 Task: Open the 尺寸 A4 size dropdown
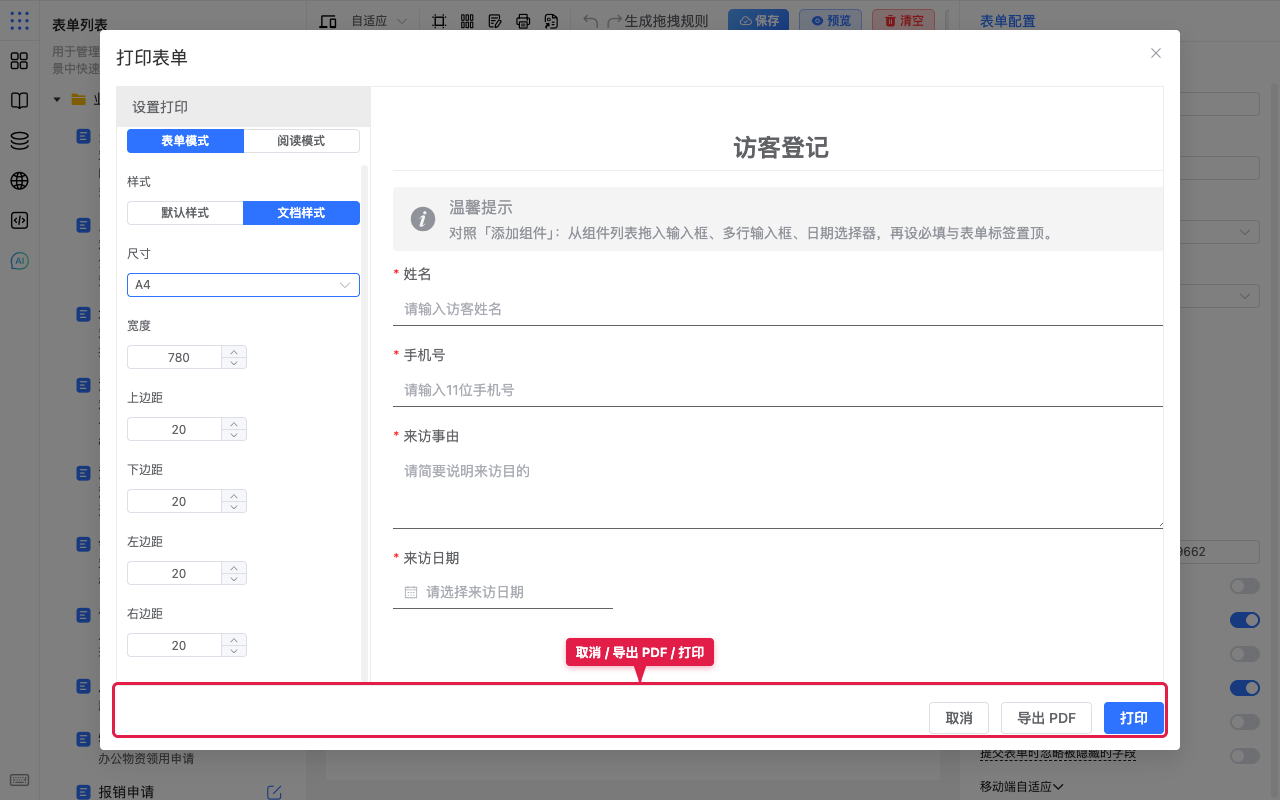(243, 285)
